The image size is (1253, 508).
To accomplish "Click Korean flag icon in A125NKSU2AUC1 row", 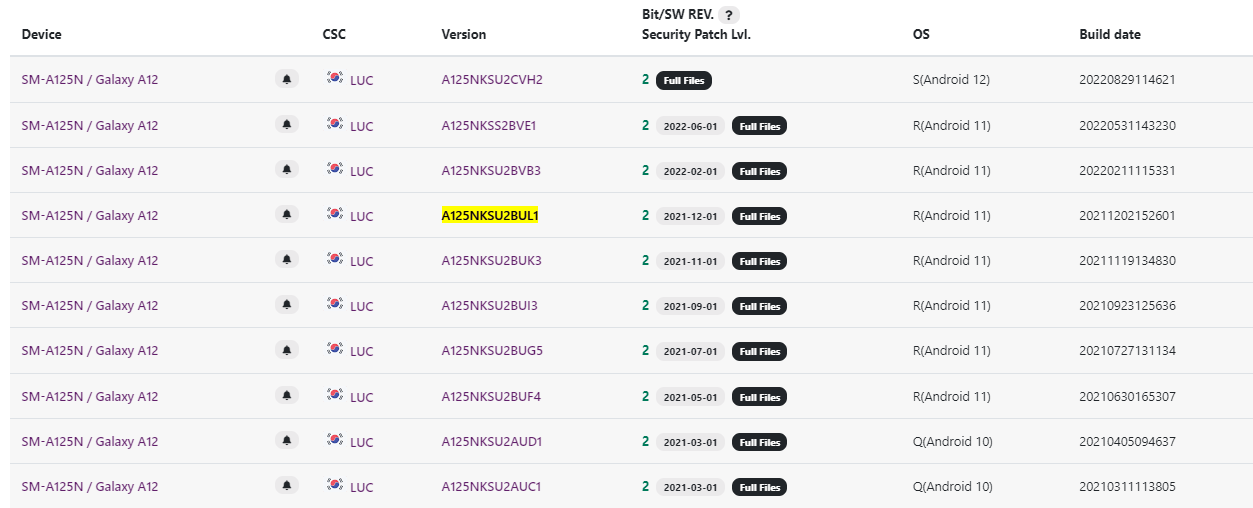I will pyautogui.click(x=335, y=485).
